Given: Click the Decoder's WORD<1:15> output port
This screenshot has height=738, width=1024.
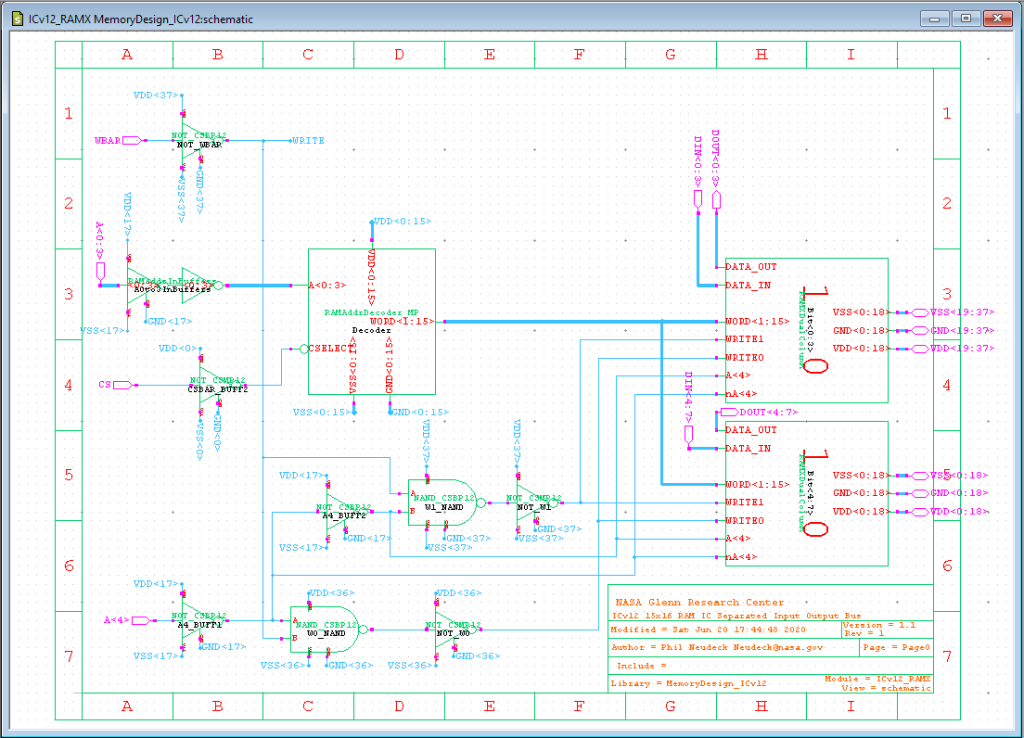Looking at the screenshot, I should 402,321.
